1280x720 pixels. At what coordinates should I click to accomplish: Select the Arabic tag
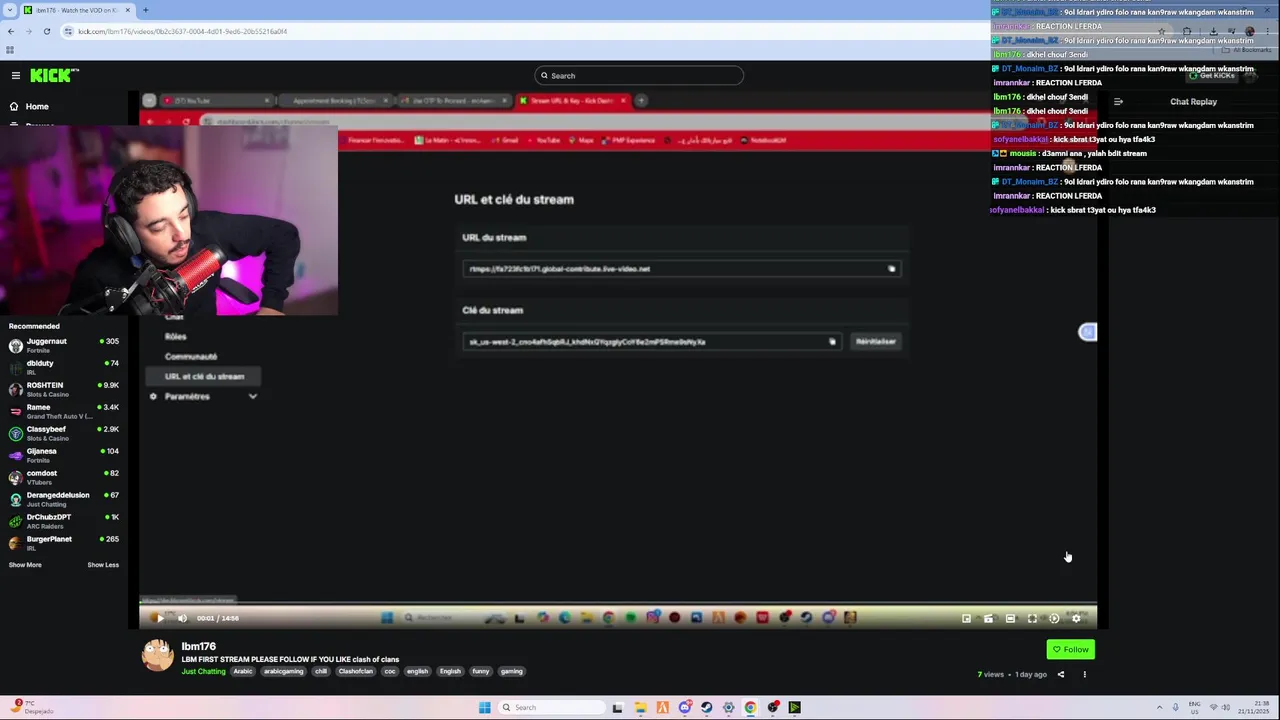pos(243,671)
